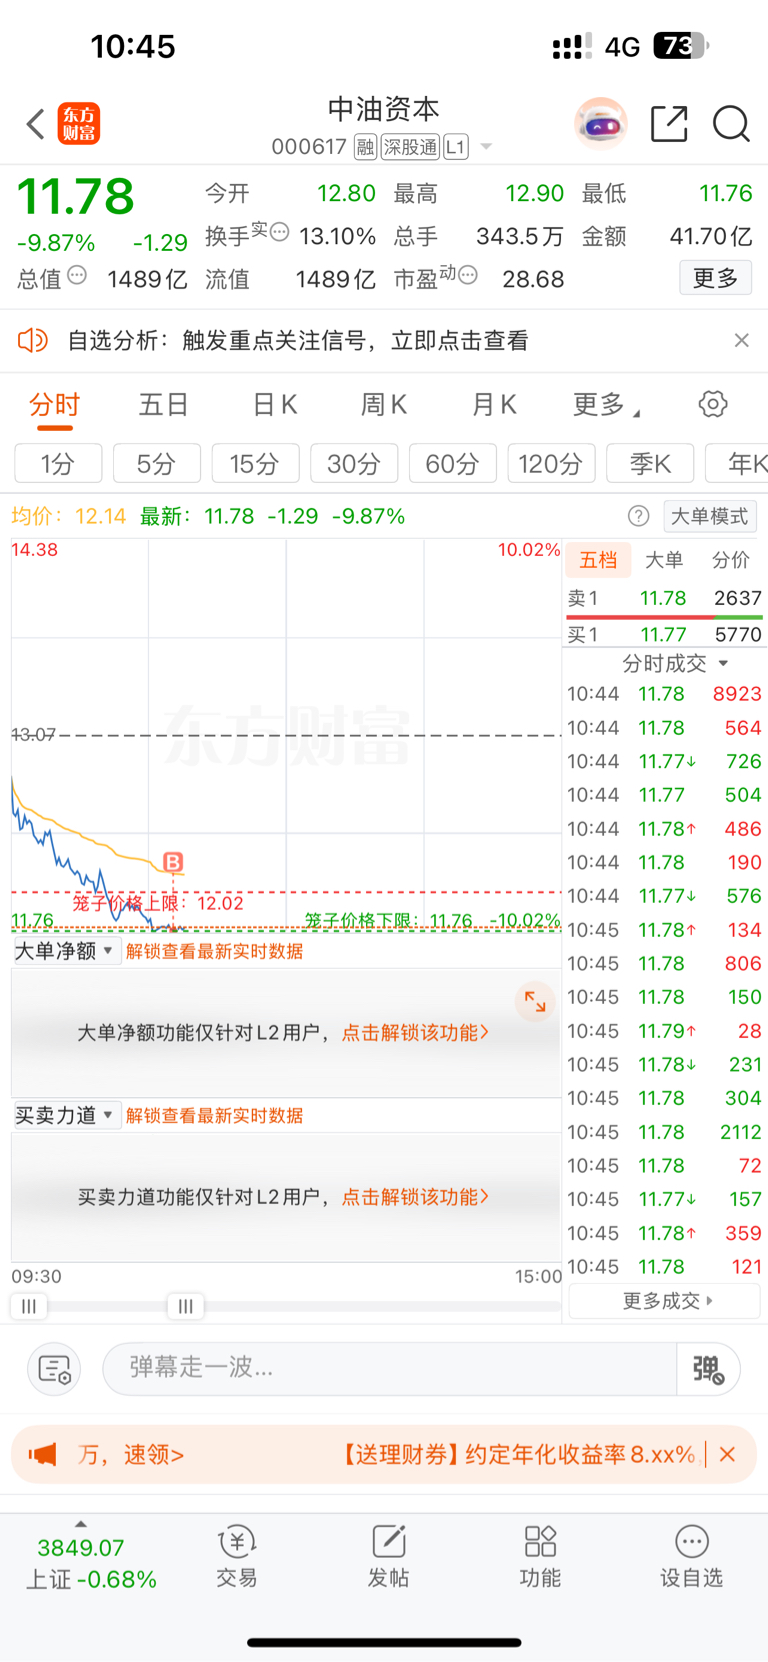Tap the speaker announcement icon
This screenshot has width=768, height=1662.
[33, 340]
